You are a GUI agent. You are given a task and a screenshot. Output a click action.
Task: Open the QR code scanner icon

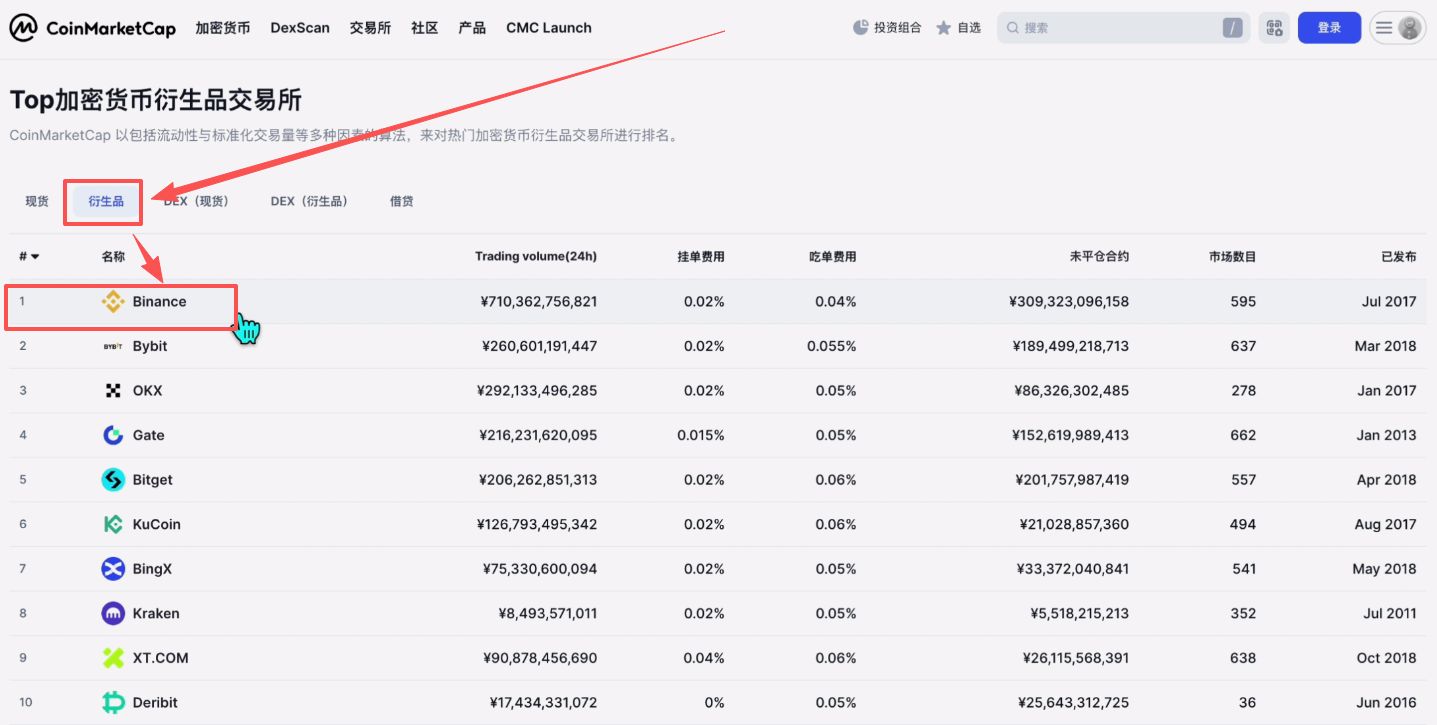[1274, 27]
